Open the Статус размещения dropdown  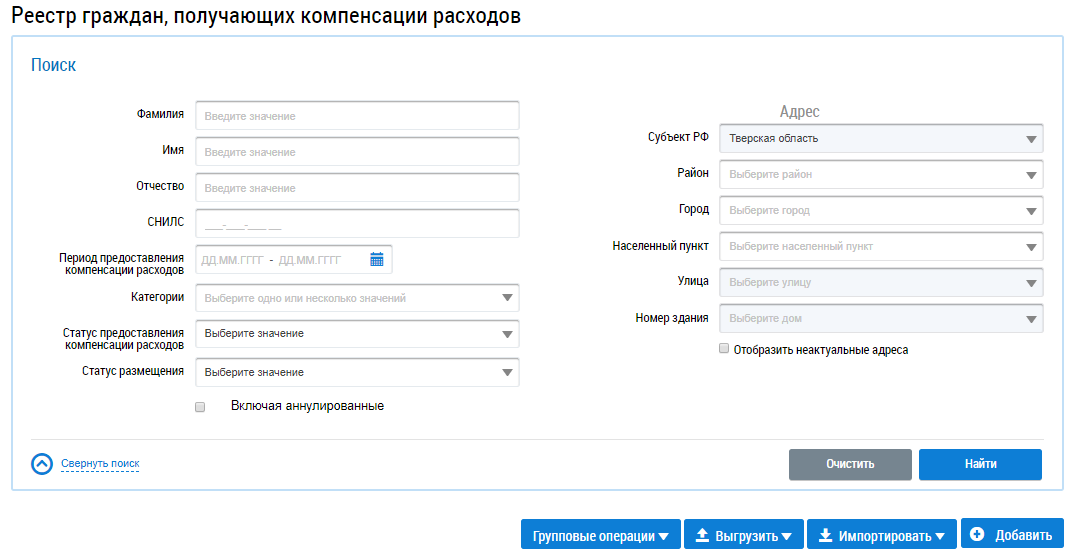pos(357,373)
